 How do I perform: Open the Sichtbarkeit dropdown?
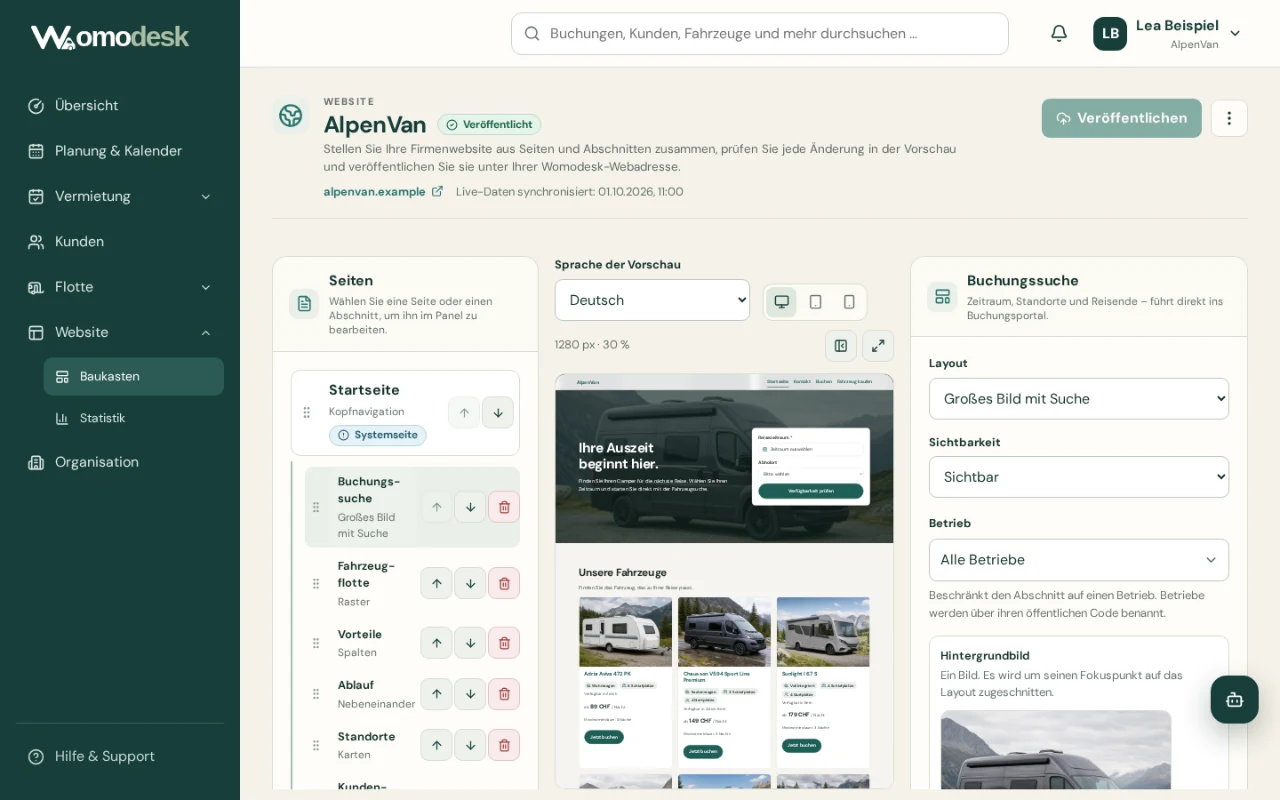[x=1079, y=477]
